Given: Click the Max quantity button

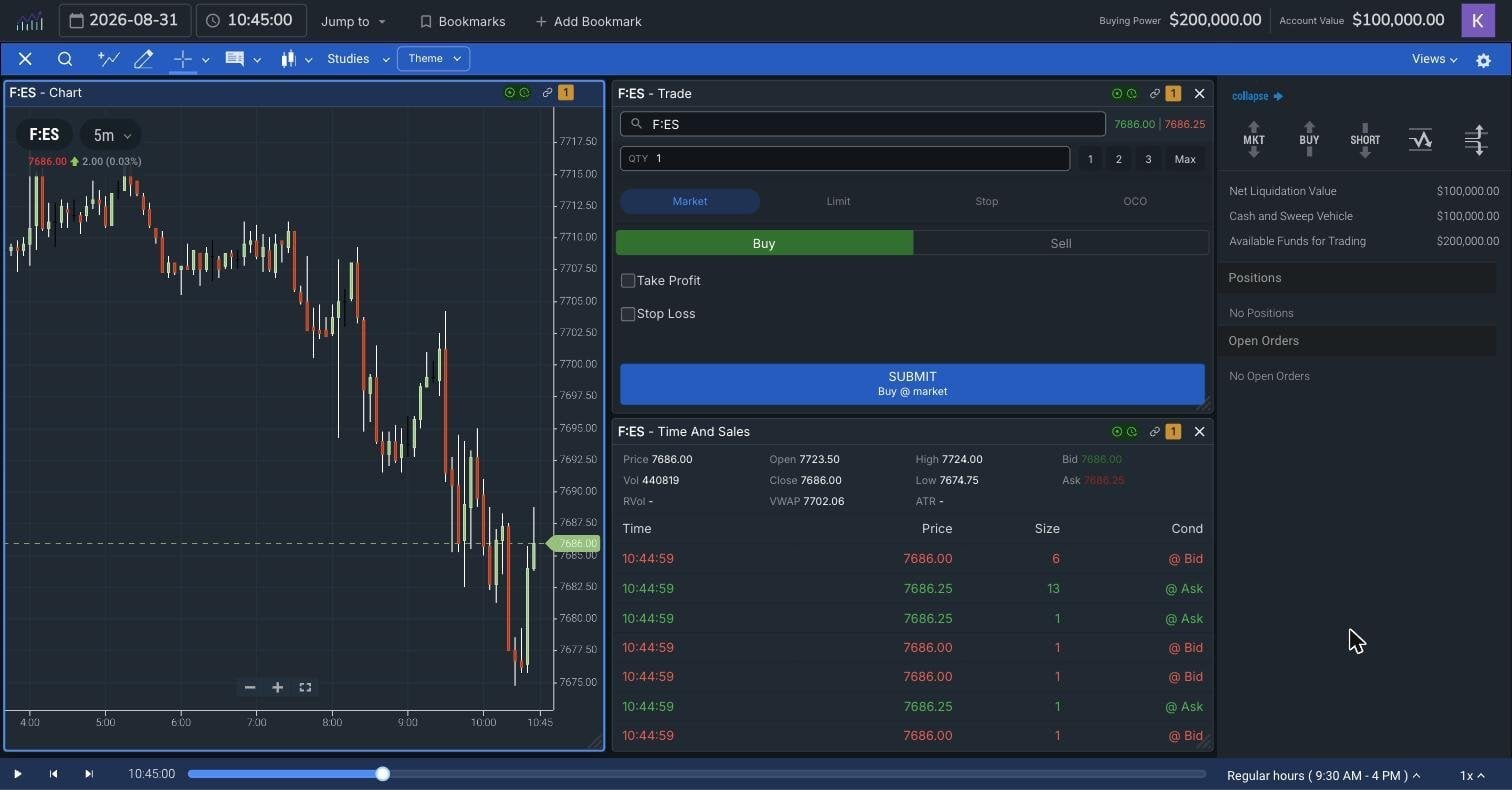Looking at the screenshot, I should [x=1185, y=159].
